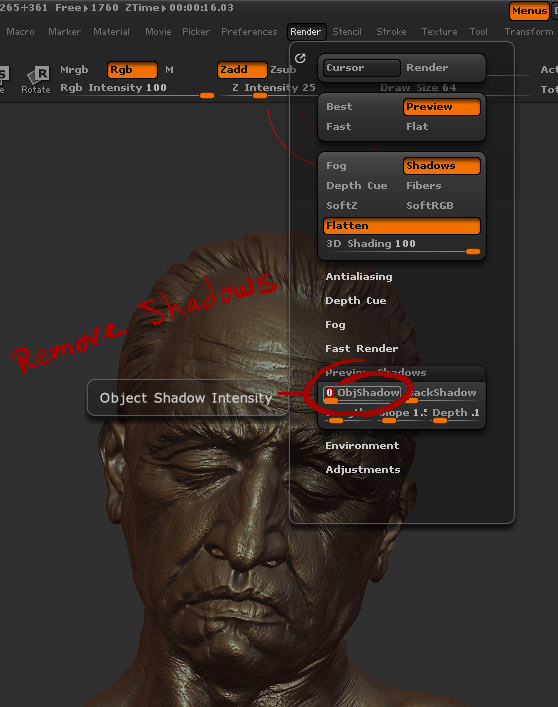Toggle SoftZ option

(x=342, y=206)
